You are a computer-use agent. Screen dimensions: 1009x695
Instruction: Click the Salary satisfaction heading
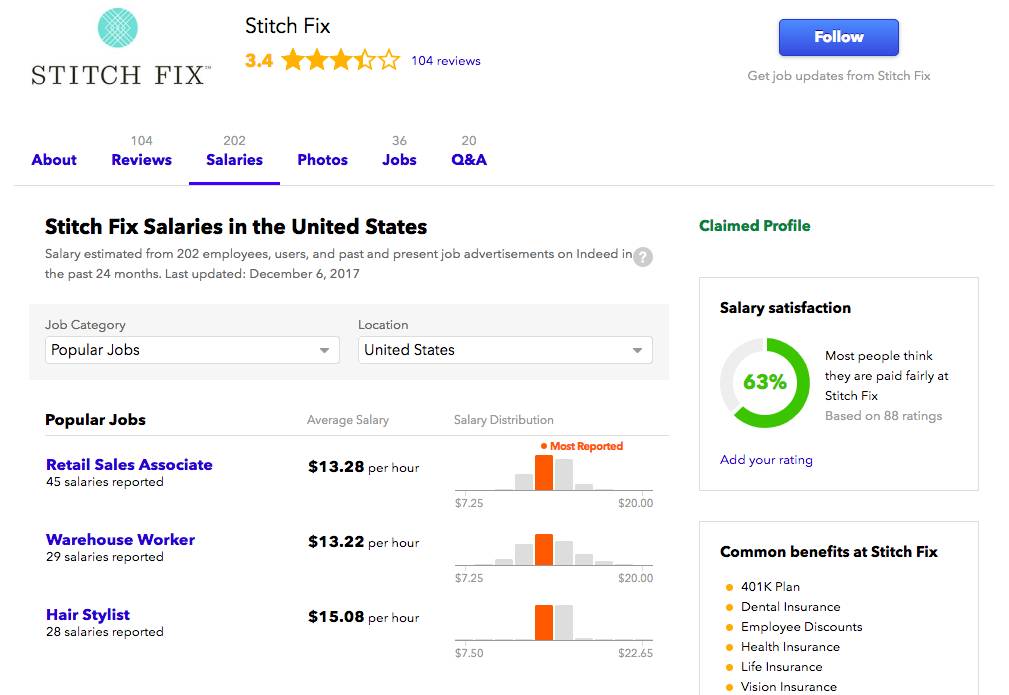pos(785,308)
